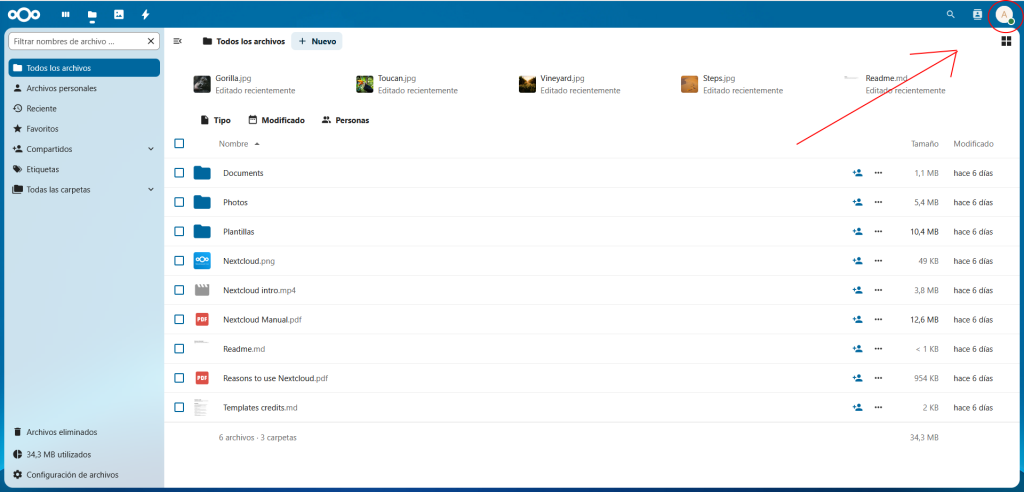The image size is (1024, 492).
Task: Open the Modificado filter dropdown
Action: tap(276, 120)
